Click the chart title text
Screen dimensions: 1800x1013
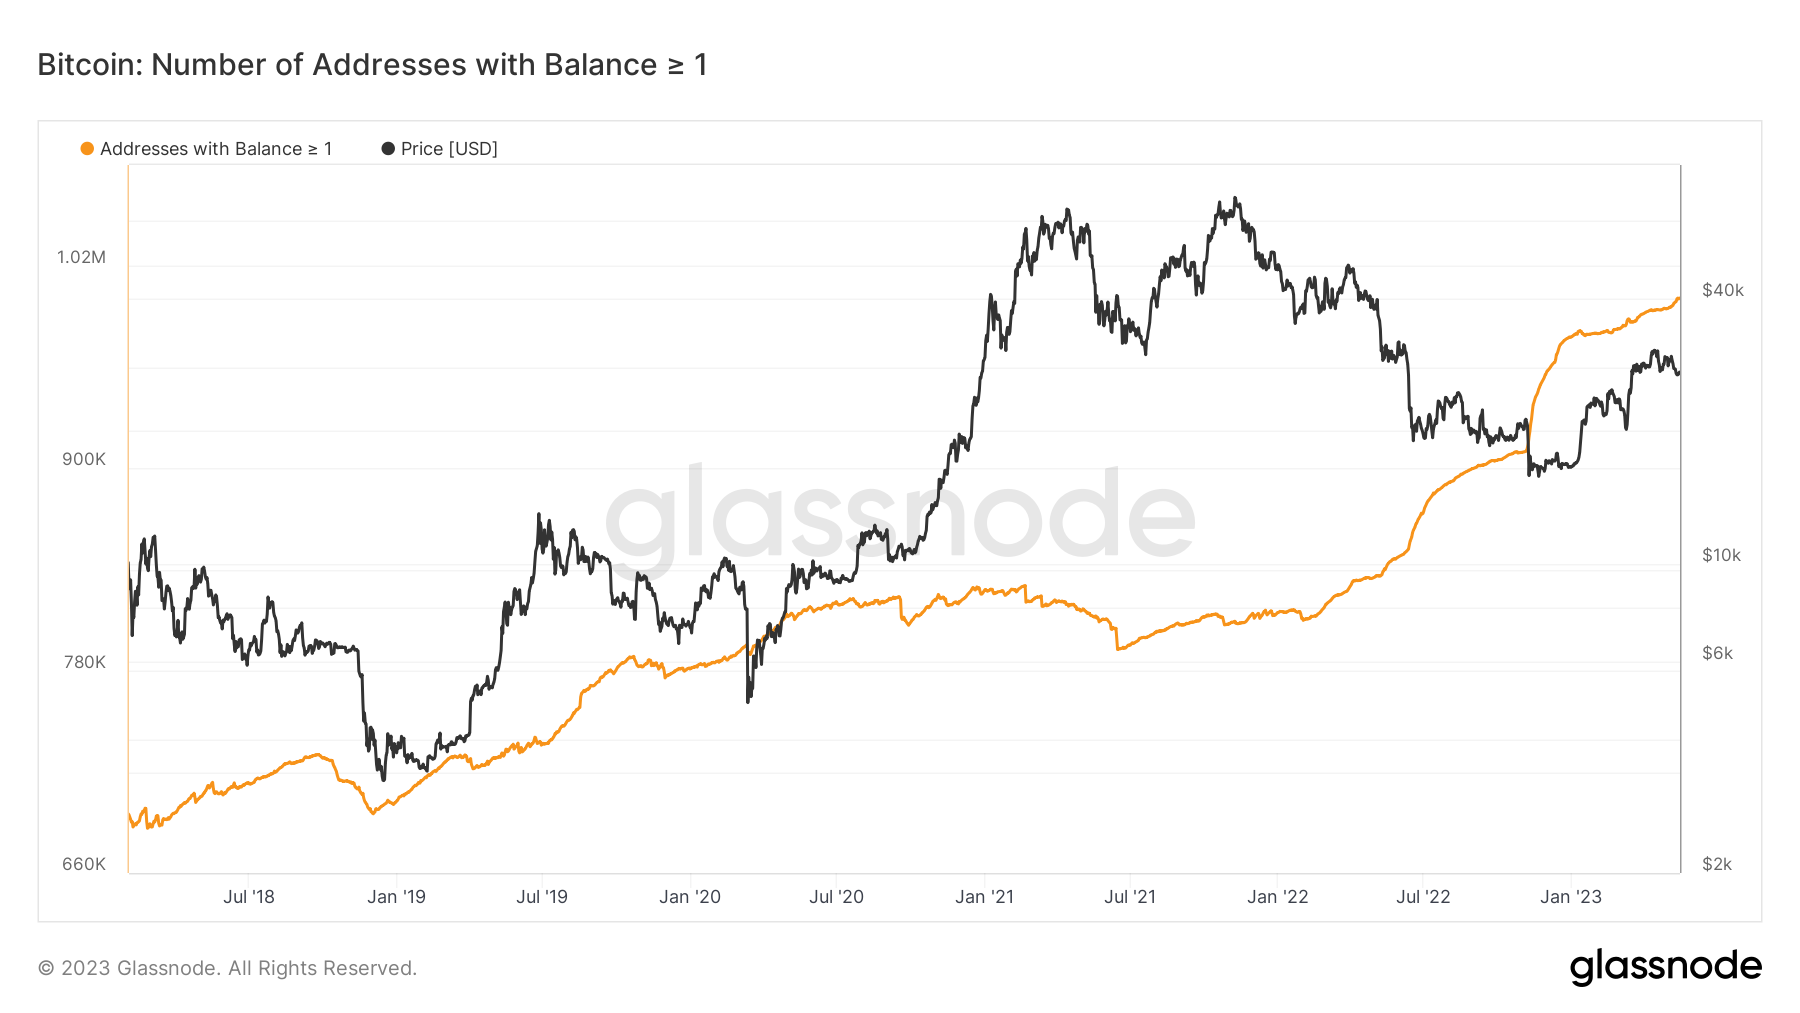pos(372,65)
